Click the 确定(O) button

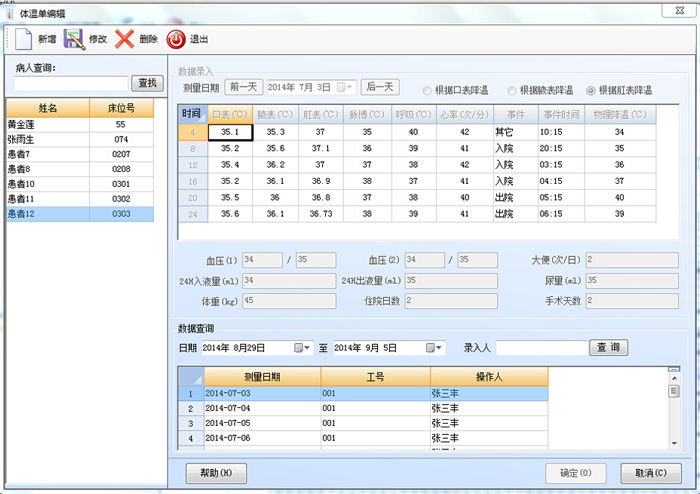[576, 473]
